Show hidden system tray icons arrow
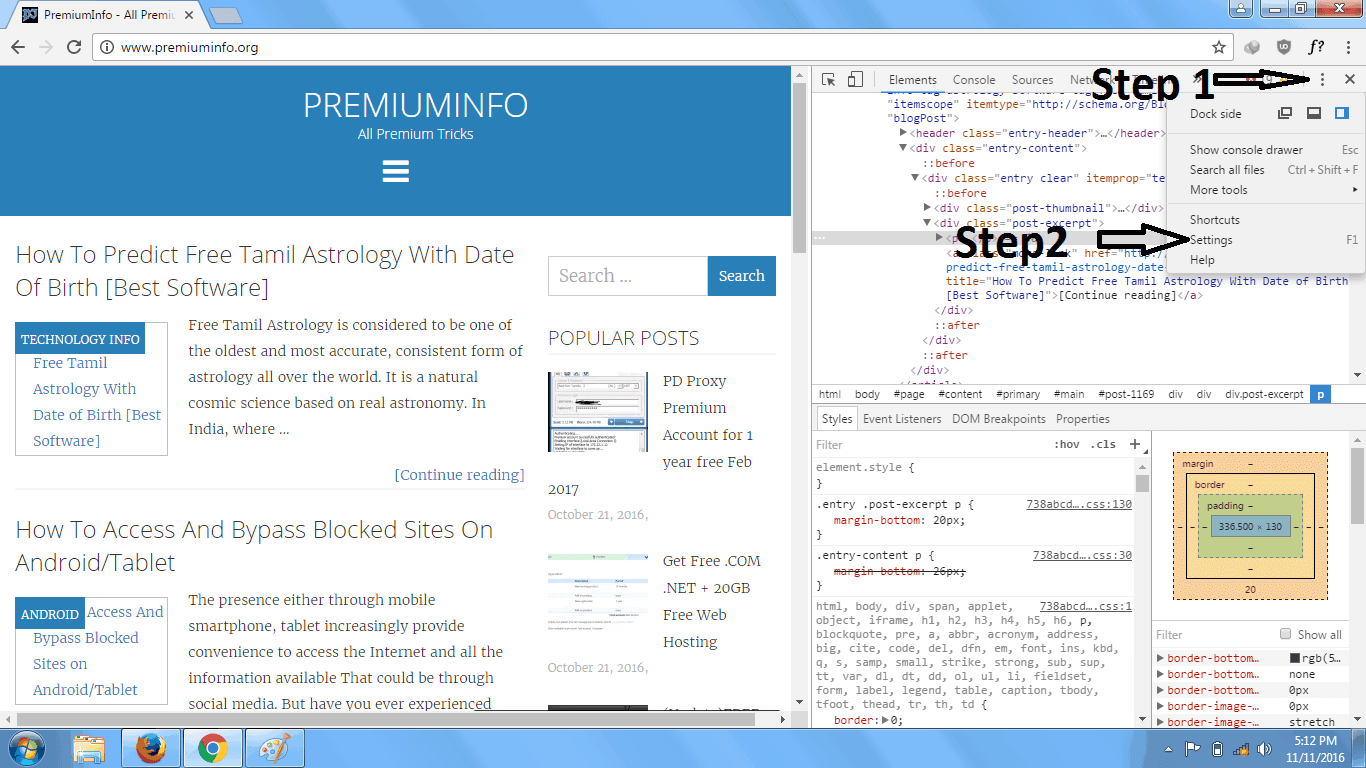 [x=1169, y=748]
